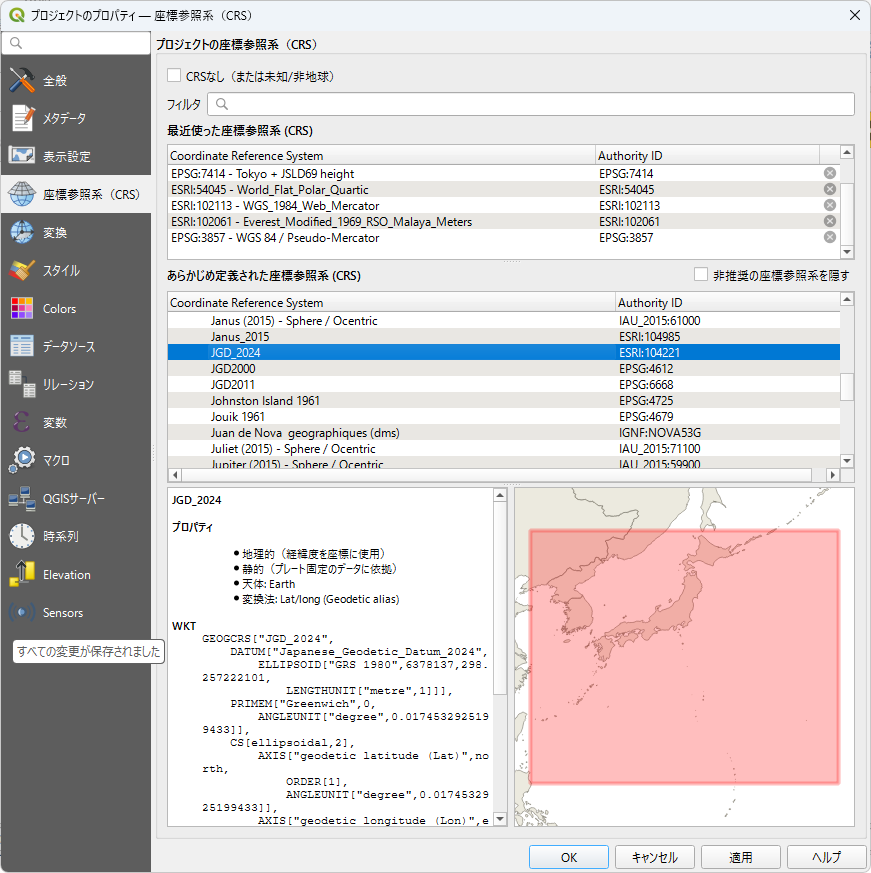Open the マクロ gear icon

click(x=22, y=460)
